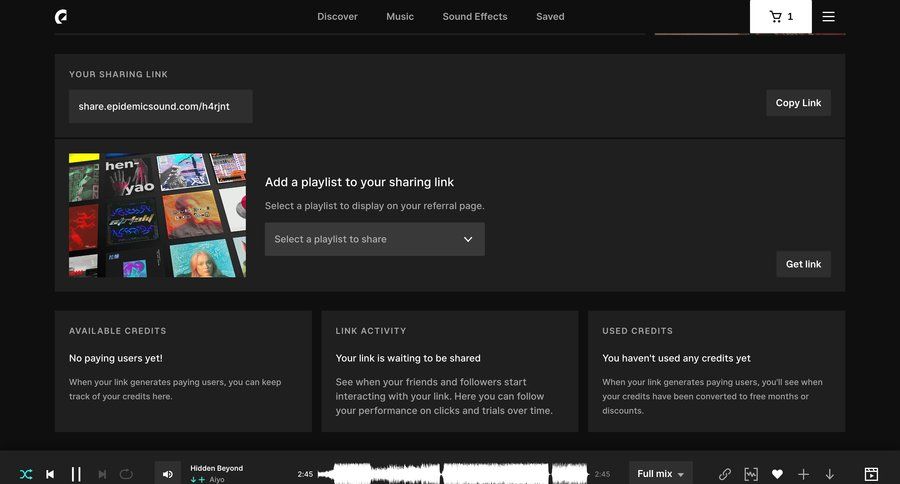This screenshot has height=484, width=900.
Task: Open the shopping cart with 1 item
Action: click(781, 17)
